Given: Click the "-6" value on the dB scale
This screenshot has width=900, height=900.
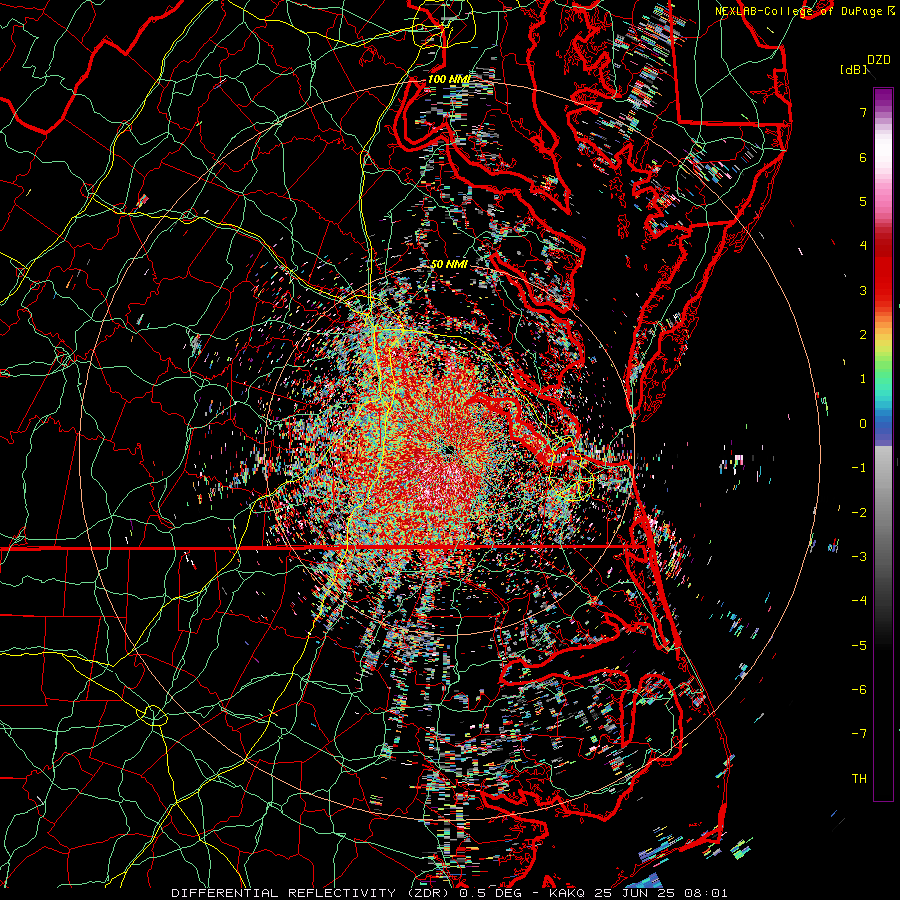Looking at the screenshot, I should pyautogui.click(x=859, y=690).
